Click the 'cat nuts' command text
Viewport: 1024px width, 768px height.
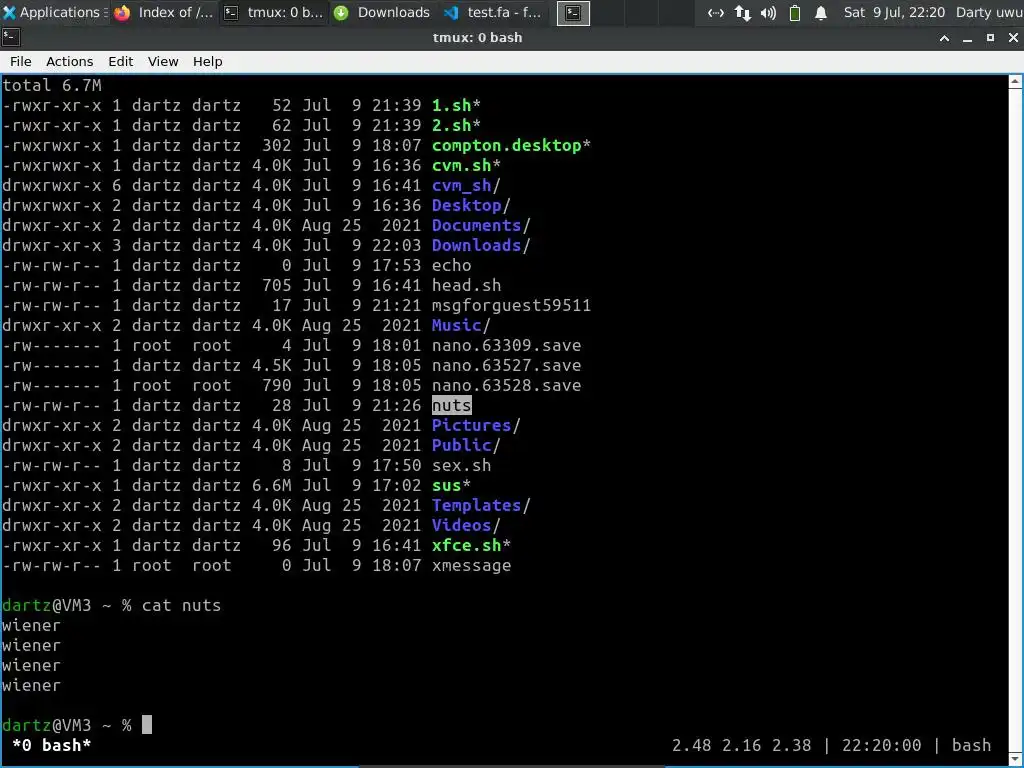182,605
